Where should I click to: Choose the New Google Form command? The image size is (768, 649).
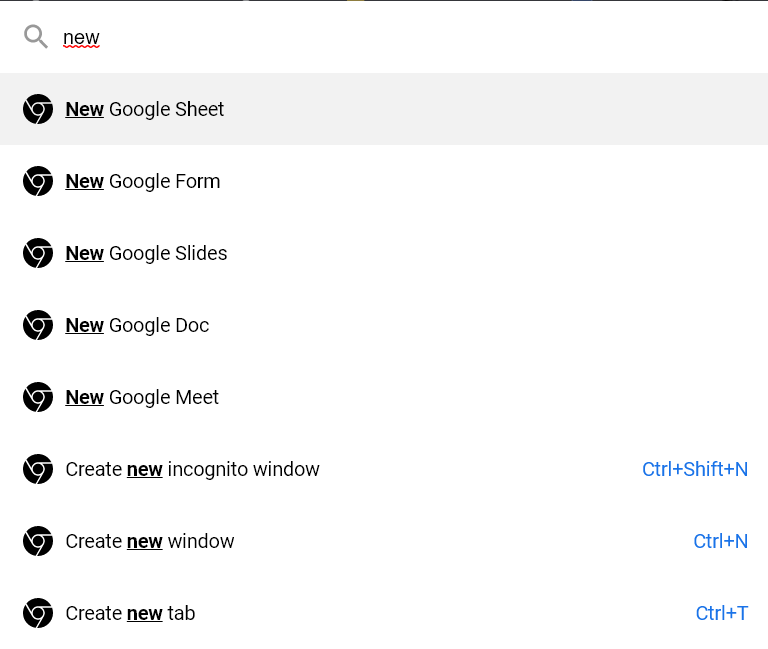point(384,181)
